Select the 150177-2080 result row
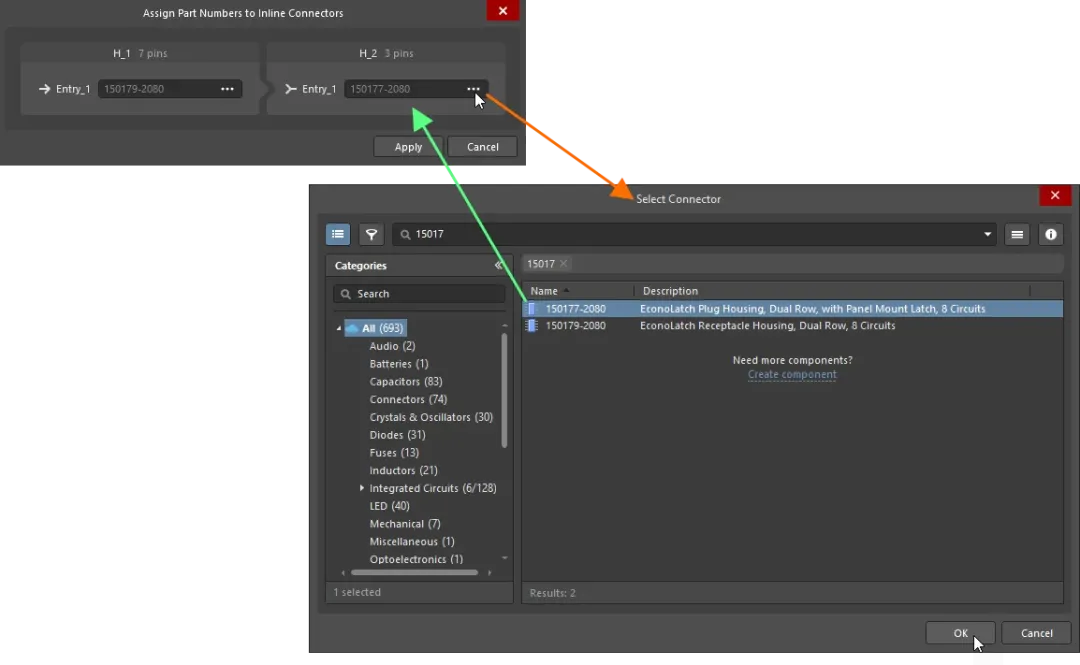The width and height of the screenshot is (1080, 665). (792, 309)
